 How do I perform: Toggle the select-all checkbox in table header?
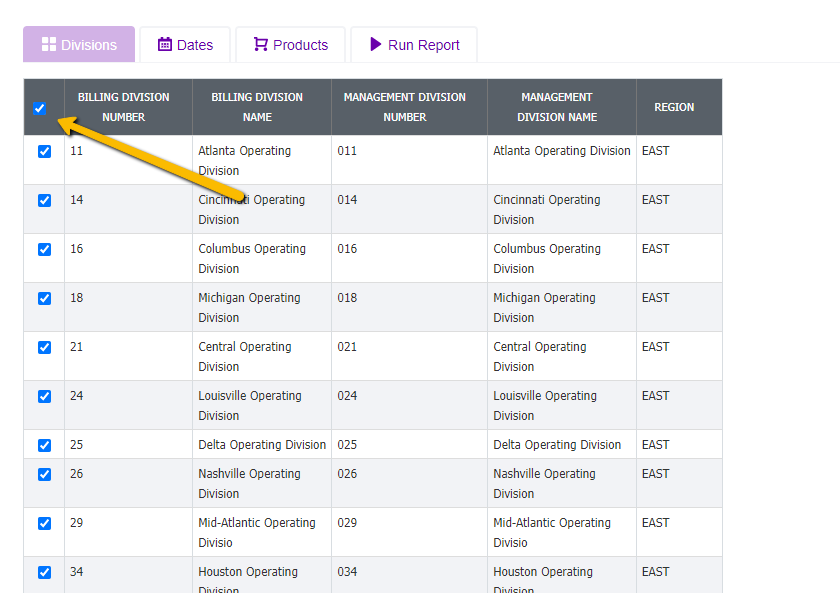pos(40,108)
